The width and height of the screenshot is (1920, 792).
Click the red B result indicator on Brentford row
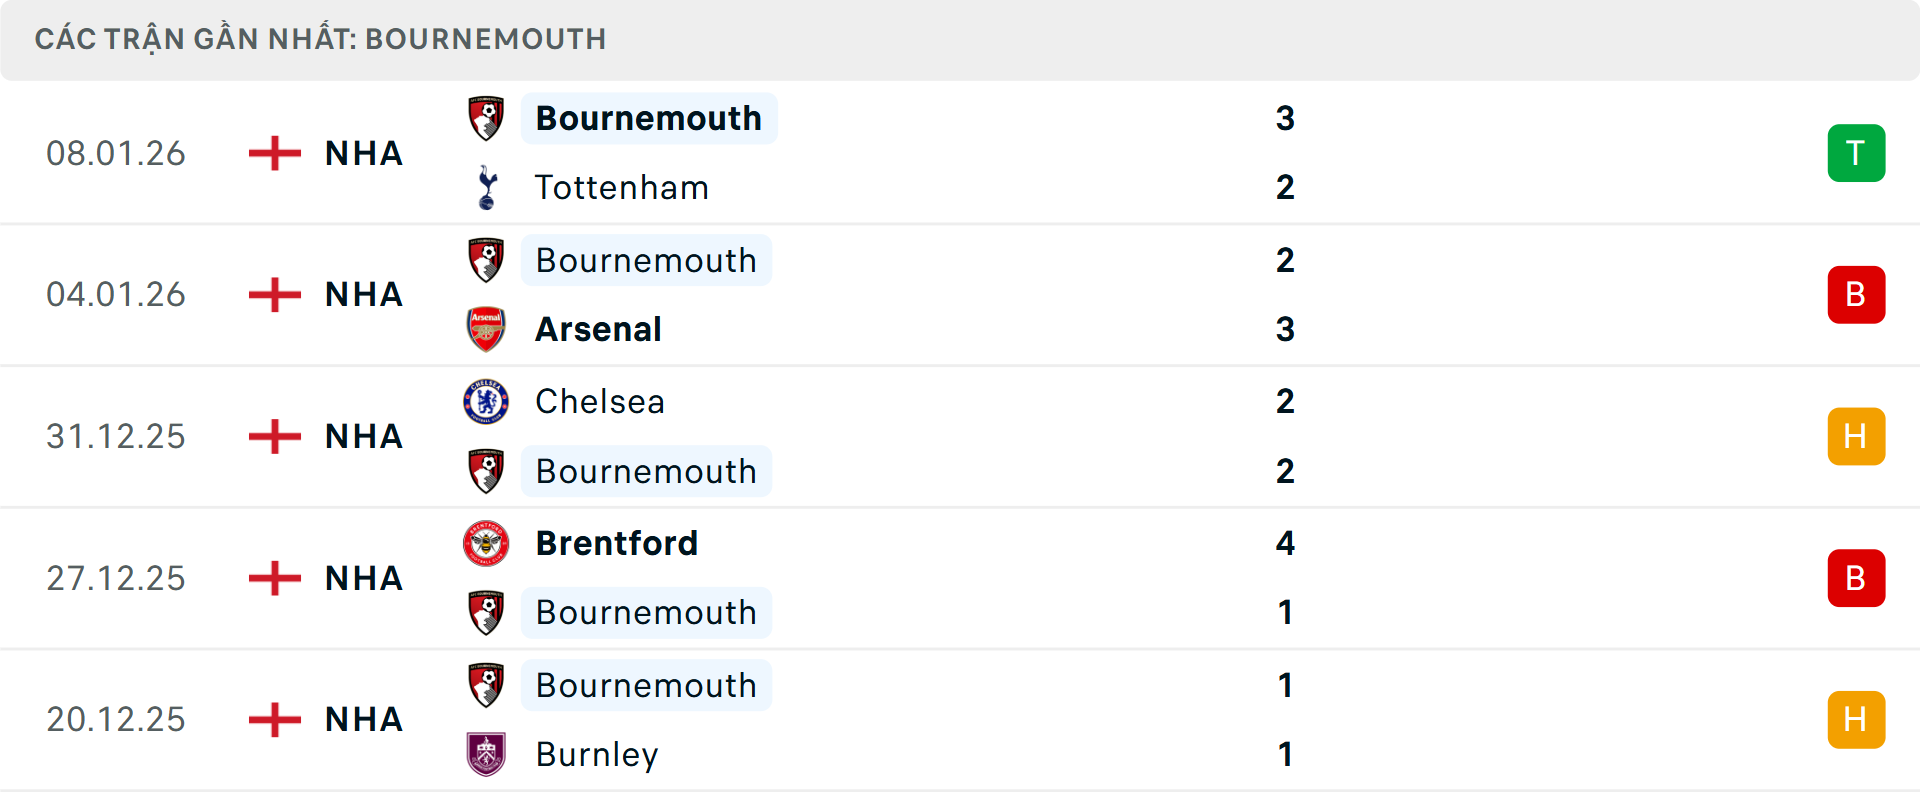1857,578
